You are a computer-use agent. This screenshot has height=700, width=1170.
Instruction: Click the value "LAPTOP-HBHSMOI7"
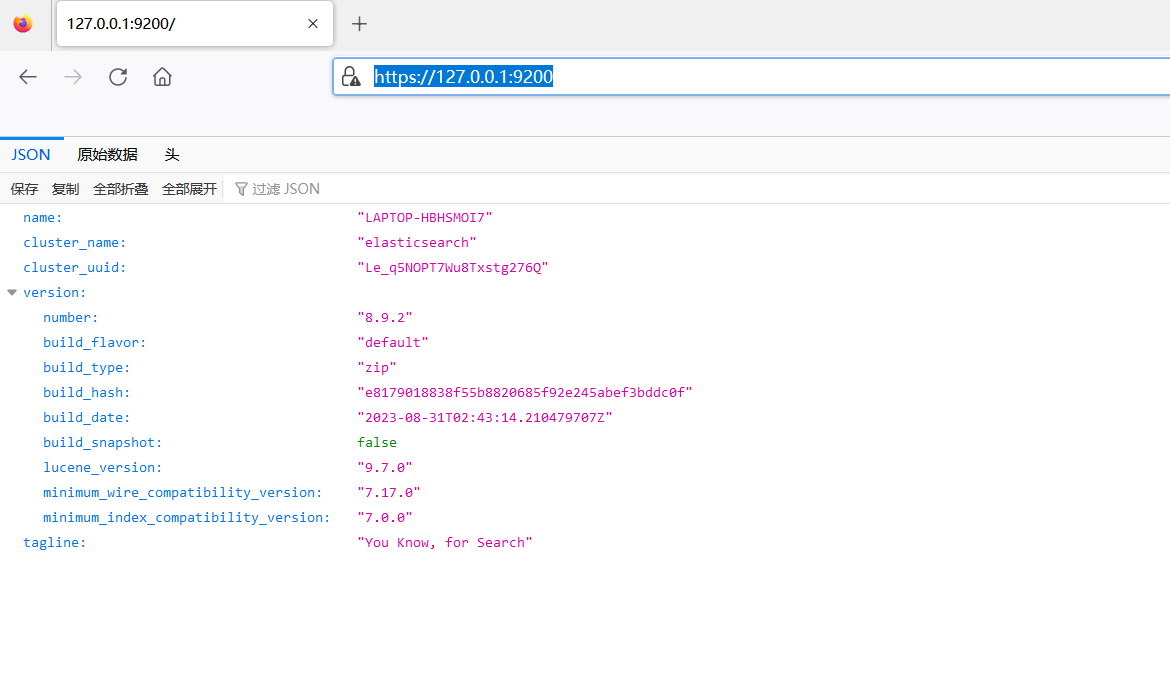click(x=425, y=218)
